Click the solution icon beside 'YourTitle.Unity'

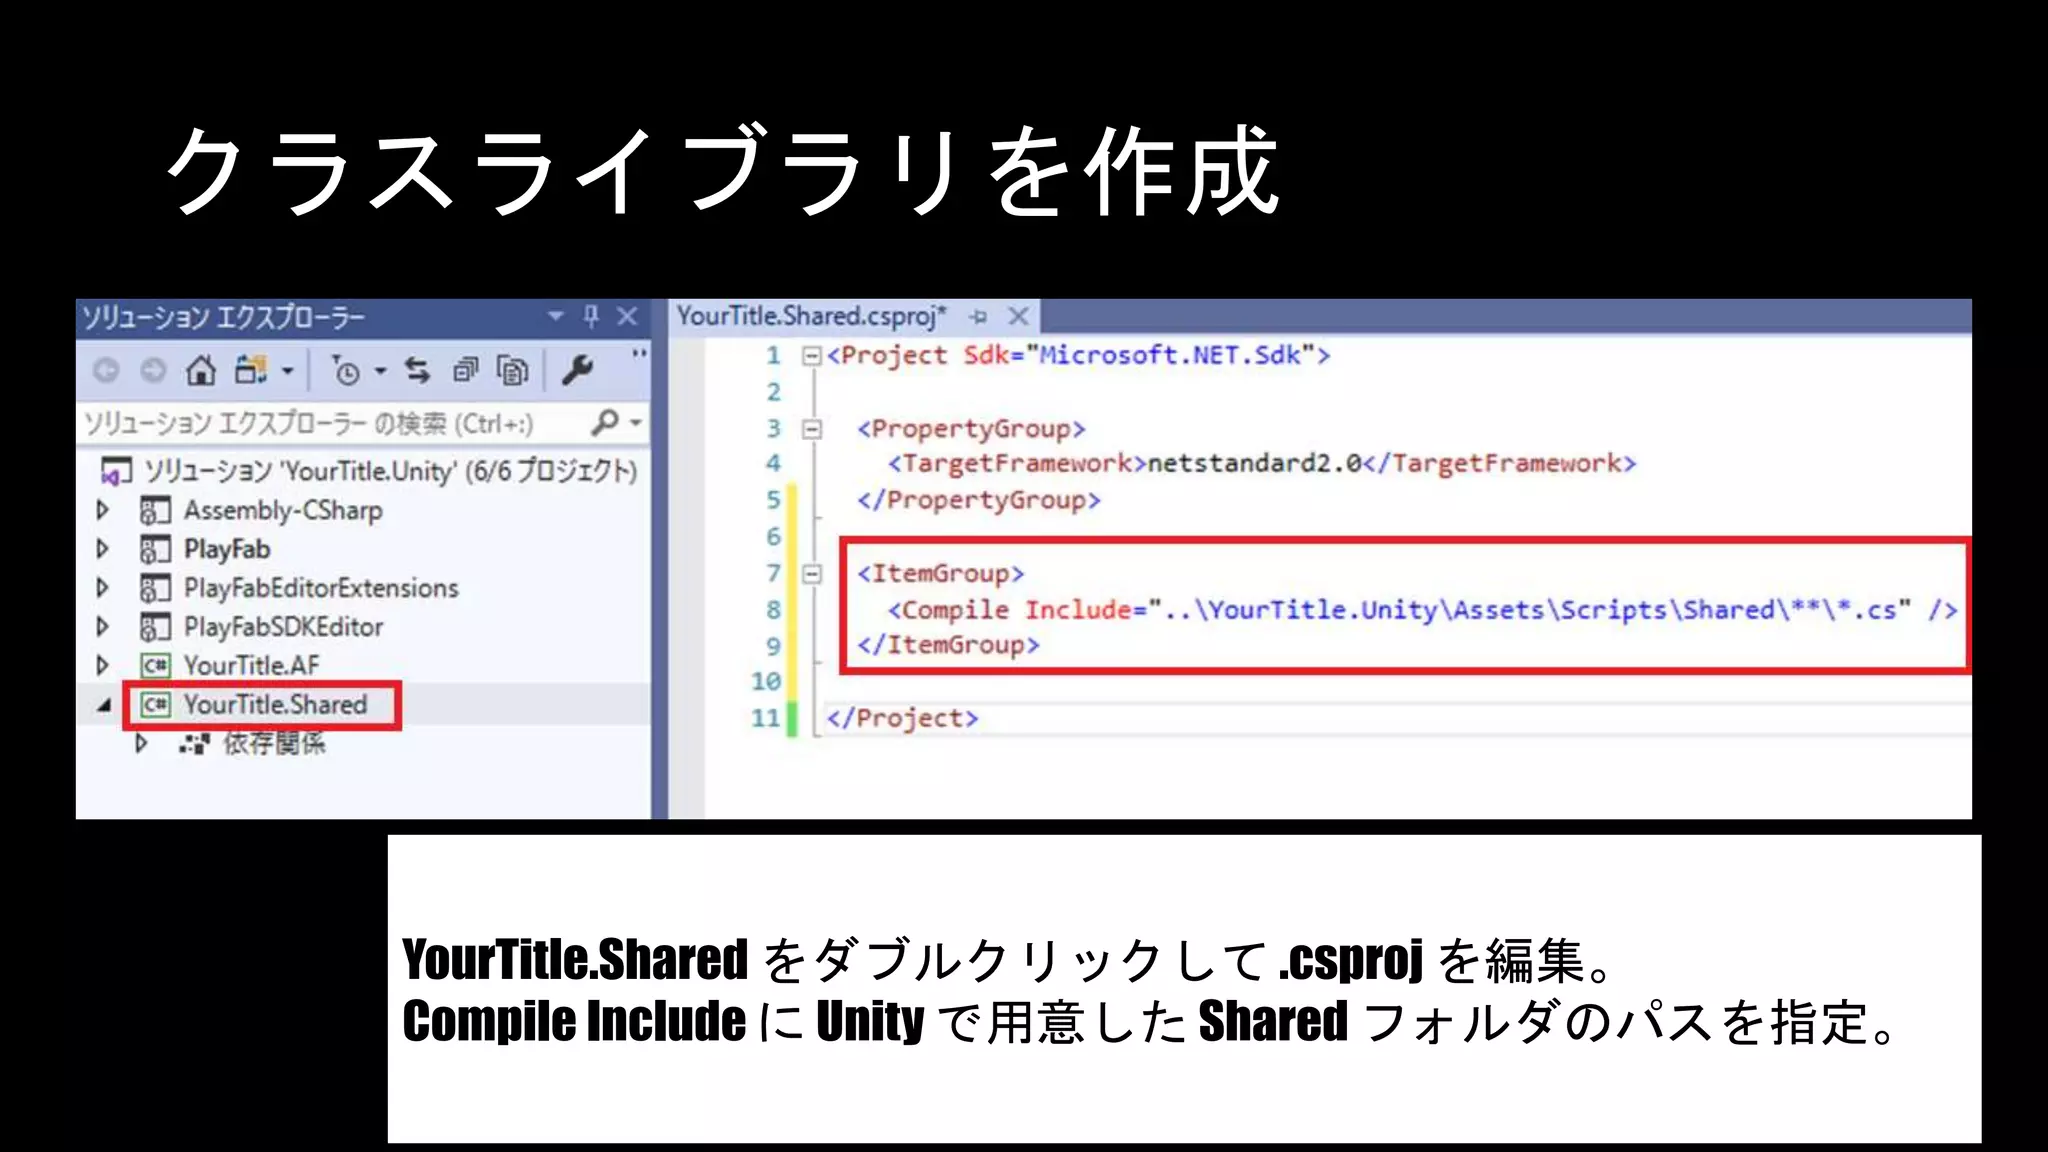coord(117,471)
